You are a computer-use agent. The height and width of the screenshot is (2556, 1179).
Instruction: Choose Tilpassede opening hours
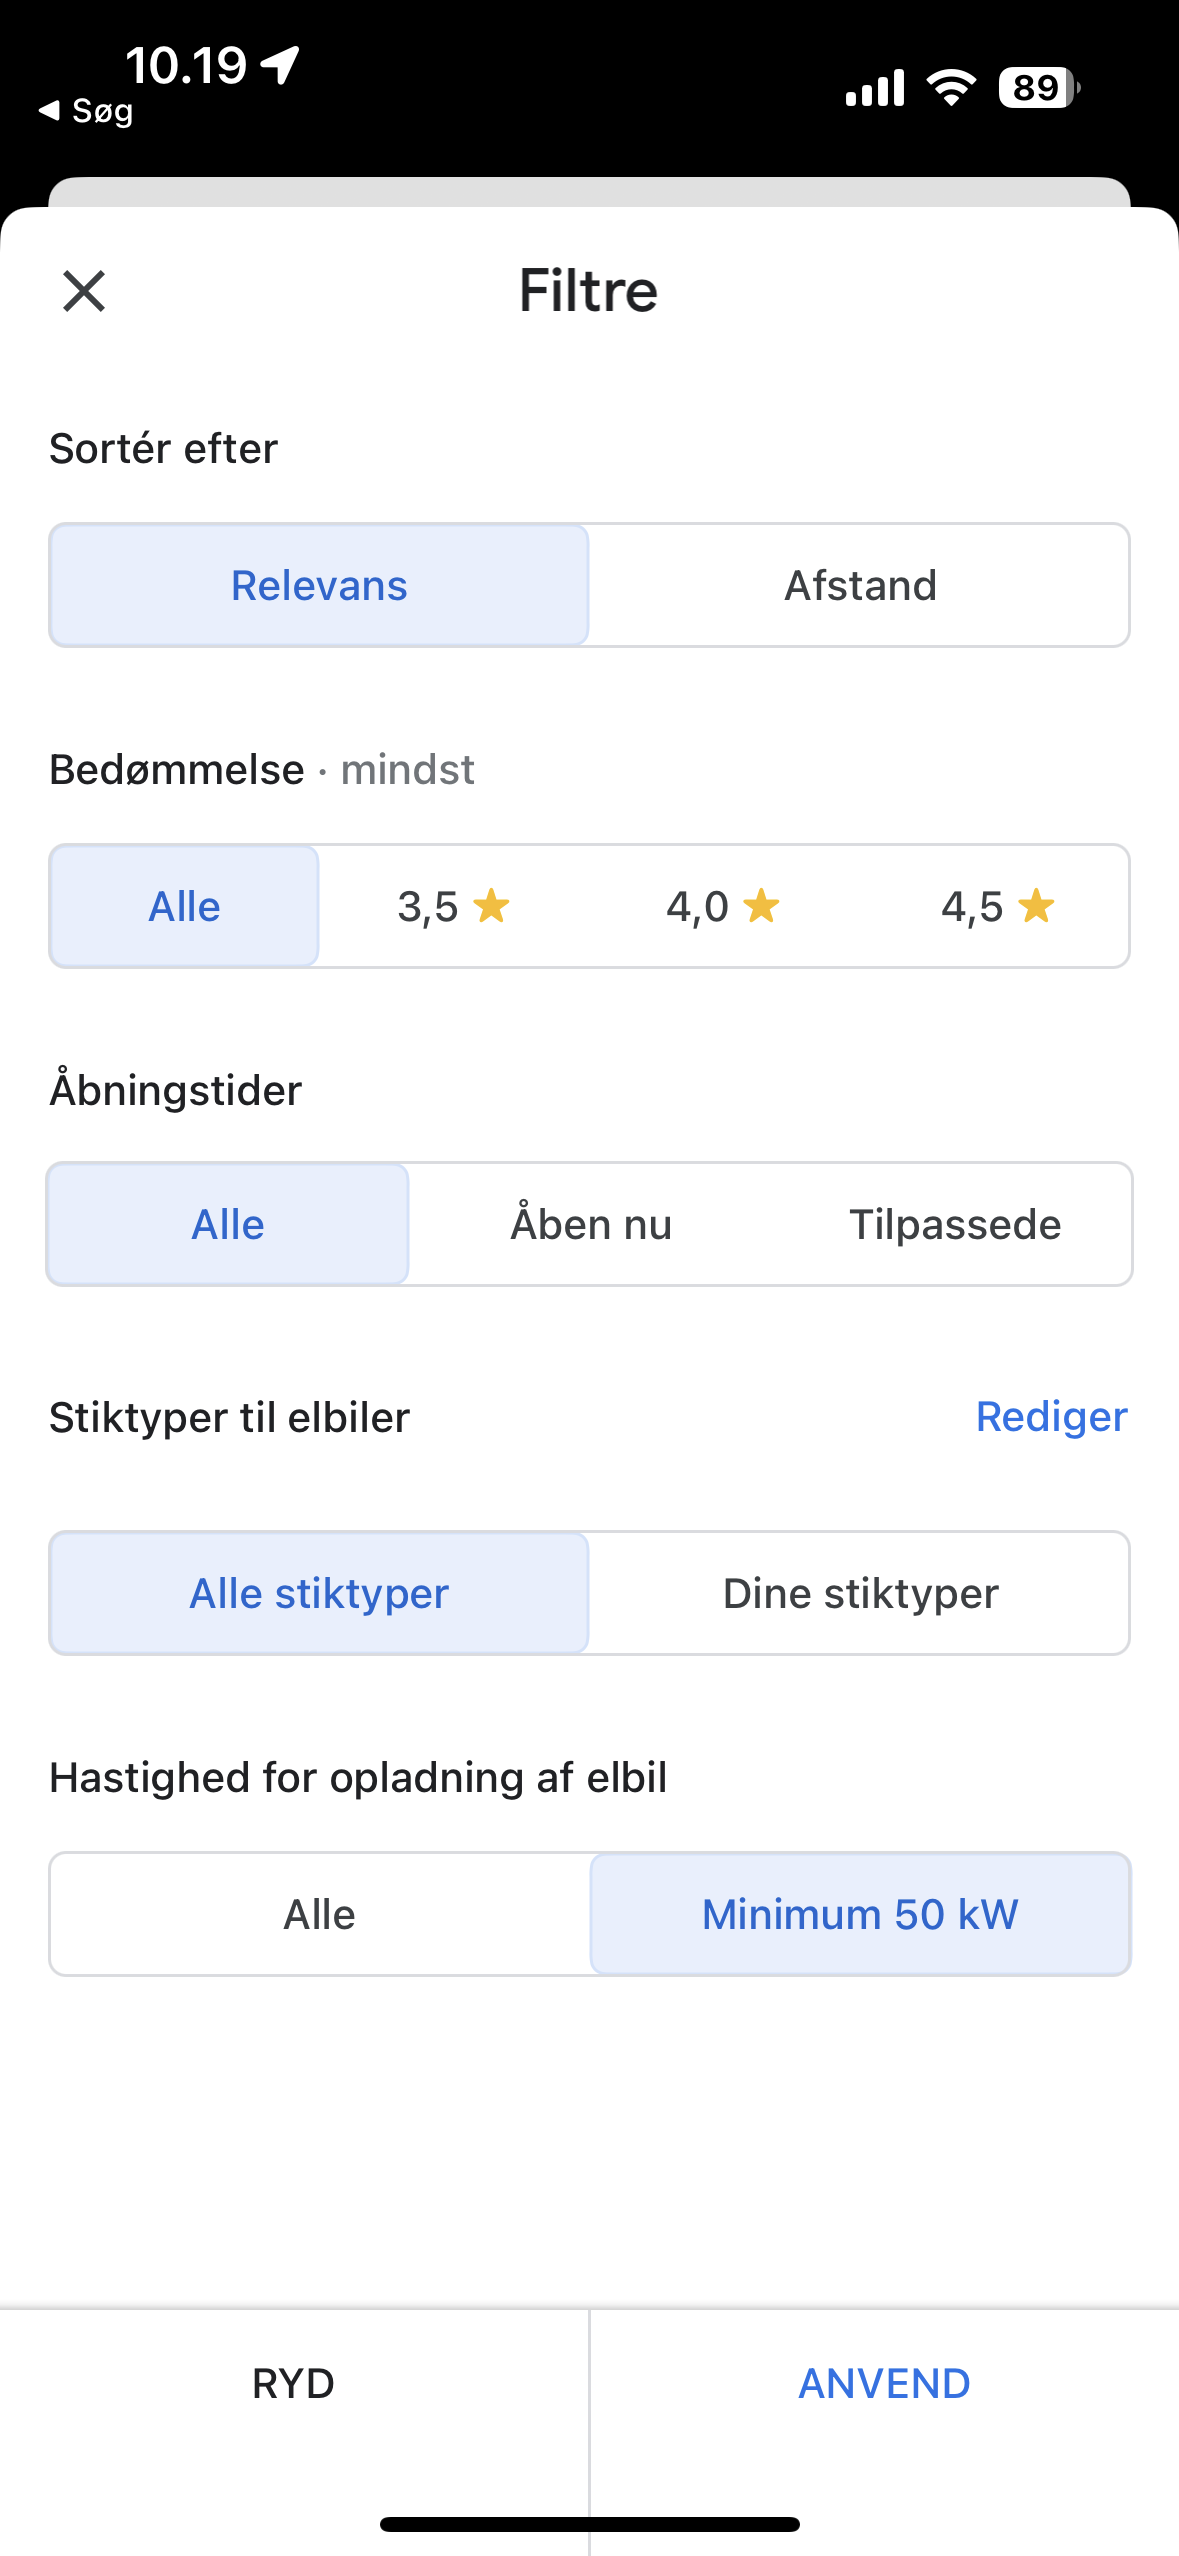[955, 1224]
